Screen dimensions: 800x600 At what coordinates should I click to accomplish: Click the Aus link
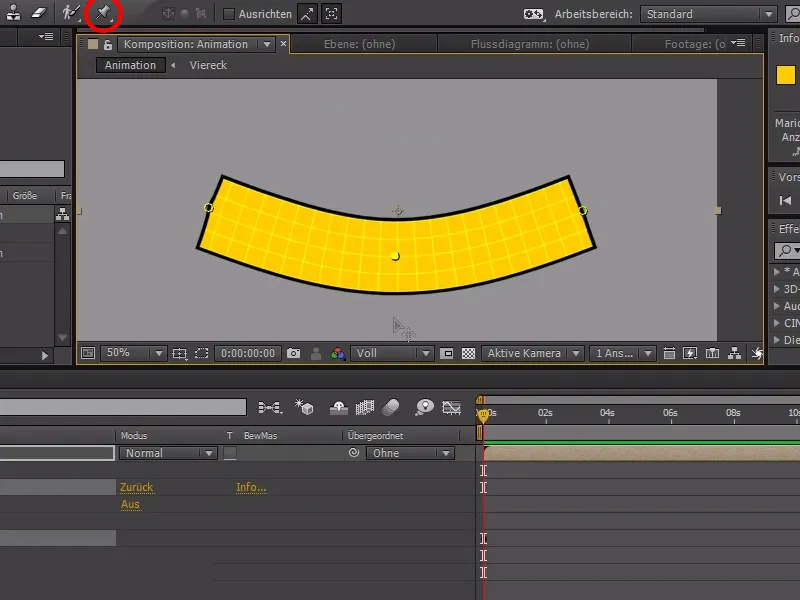pyautogui.click(x=130, y=504)
